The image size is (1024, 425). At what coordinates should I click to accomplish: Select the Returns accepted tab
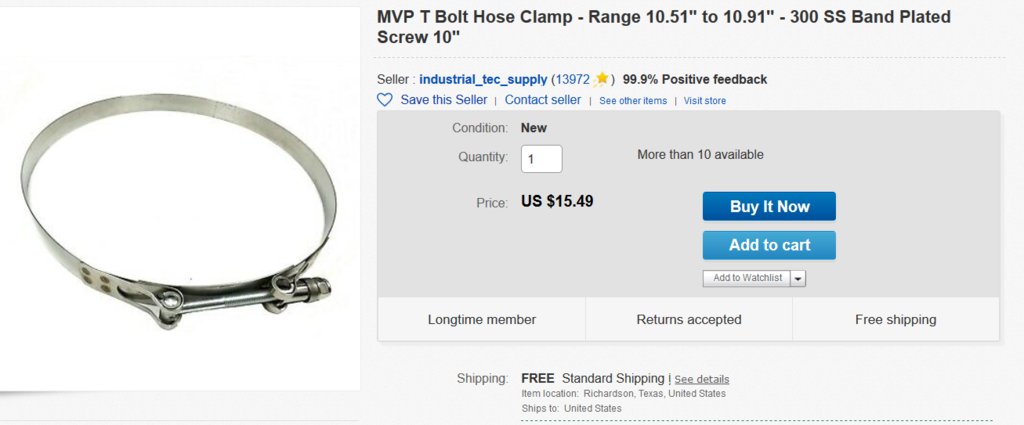(689, 320)
